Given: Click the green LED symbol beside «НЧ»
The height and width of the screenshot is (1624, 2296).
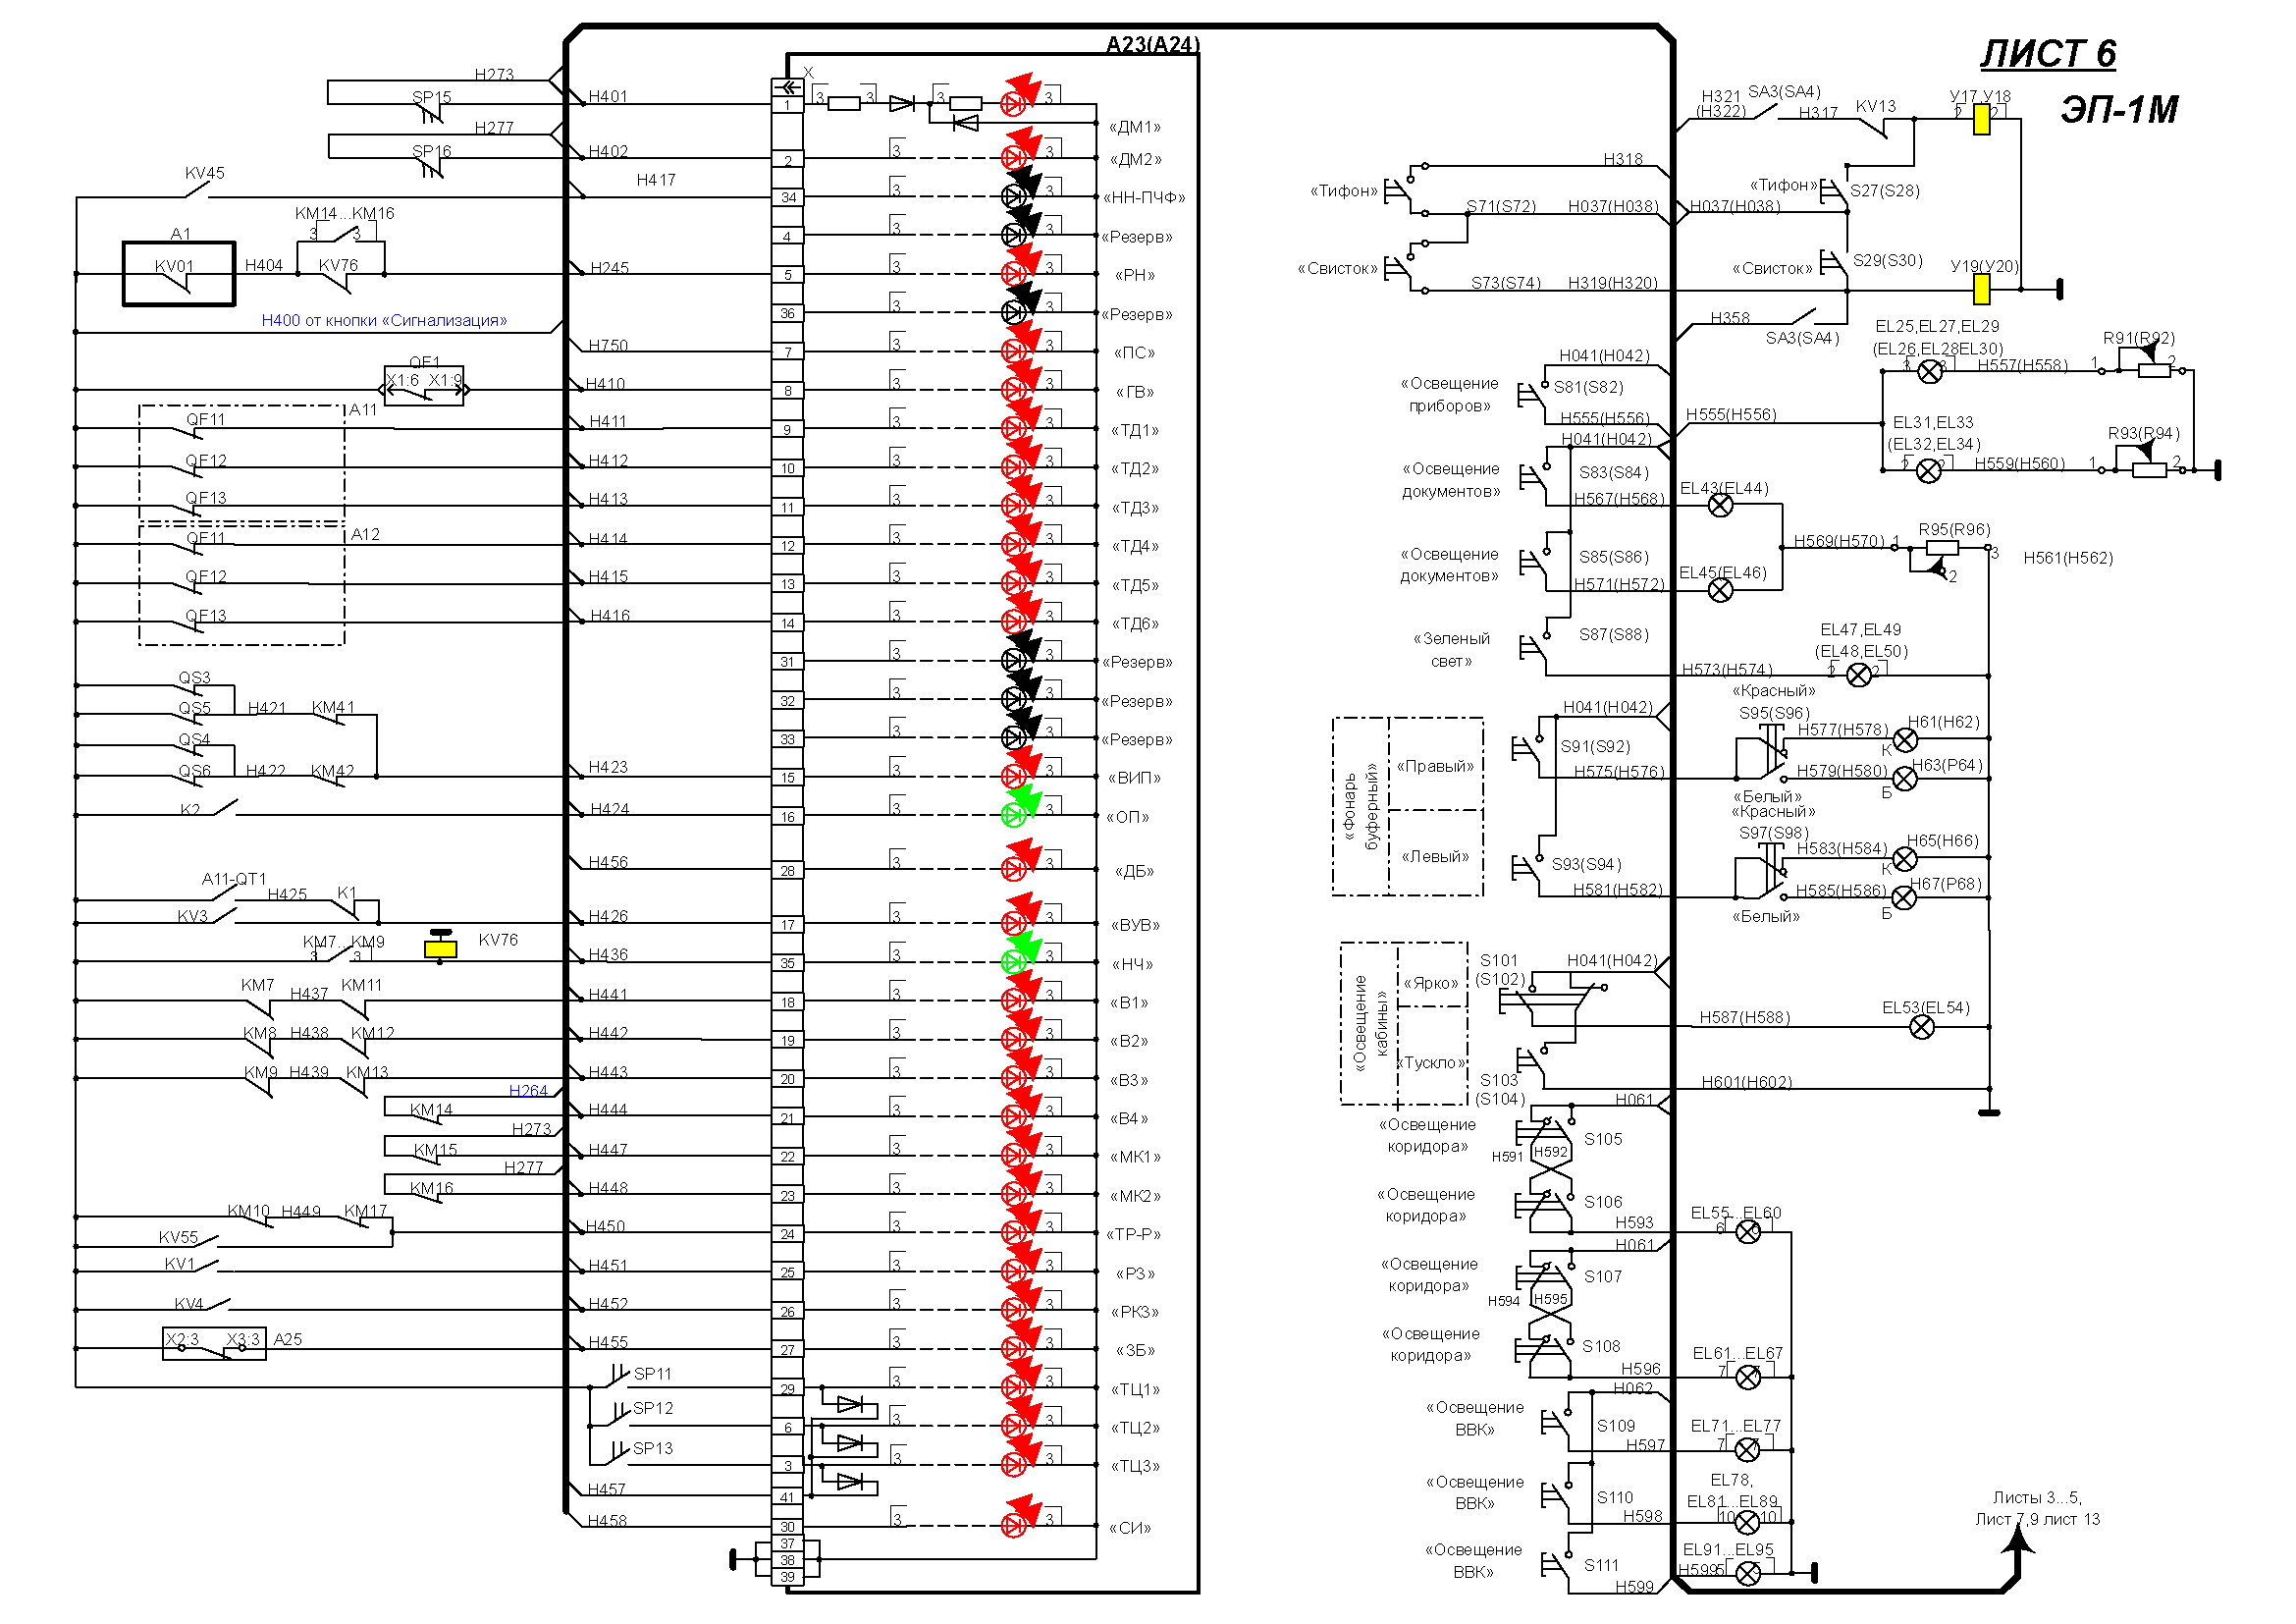Looking at the screenshot, I should pyautogui.click(x=1014, y=962).
